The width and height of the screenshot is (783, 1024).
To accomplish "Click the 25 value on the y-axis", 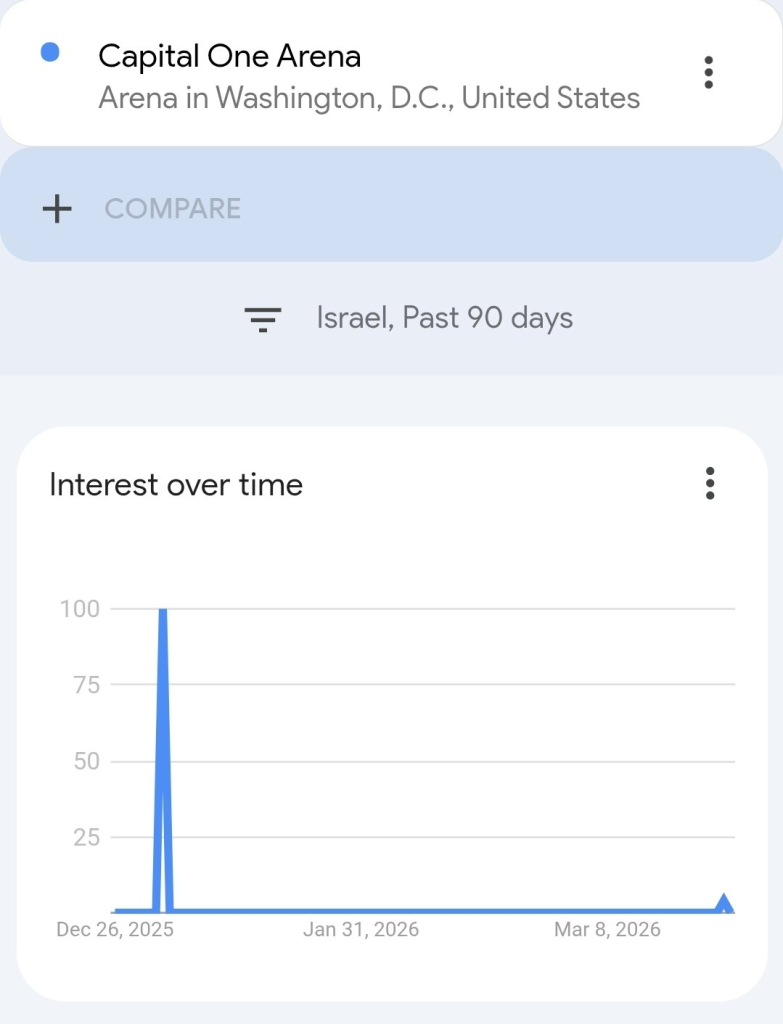I will coord(86,837).
